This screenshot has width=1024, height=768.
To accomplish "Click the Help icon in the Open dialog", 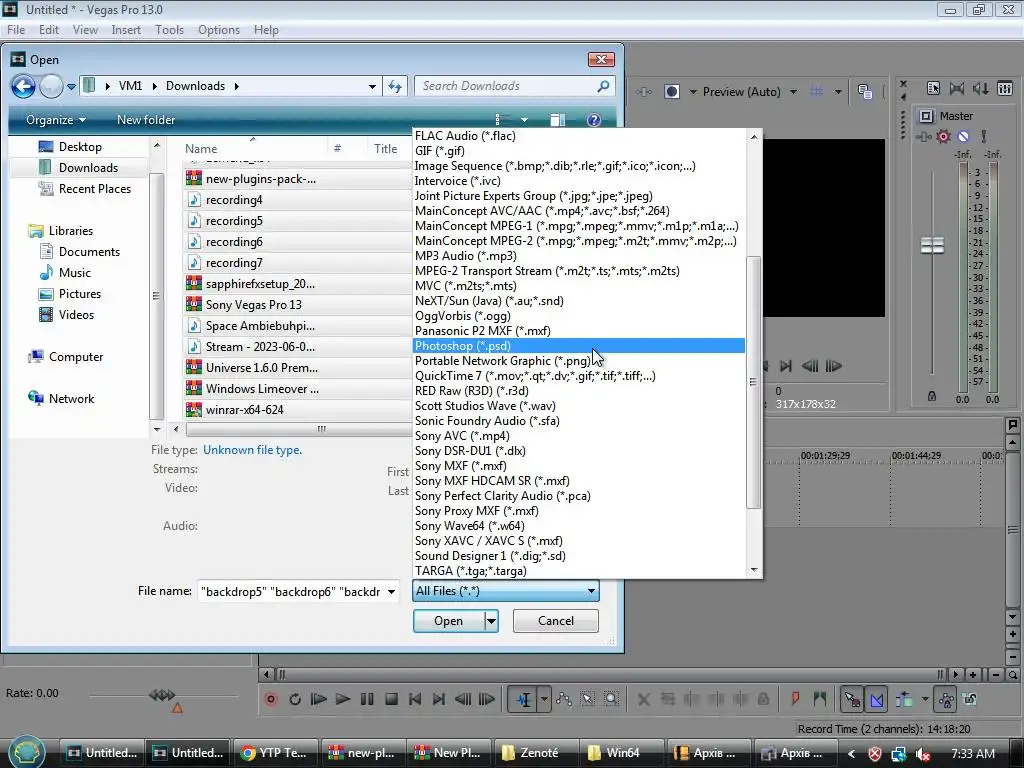I will 594,120.
